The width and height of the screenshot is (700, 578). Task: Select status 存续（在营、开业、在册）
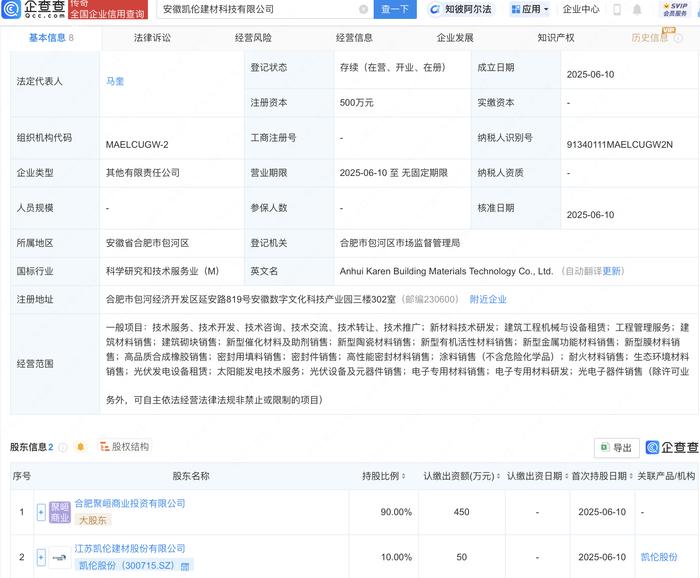click(x=393, y=67)
